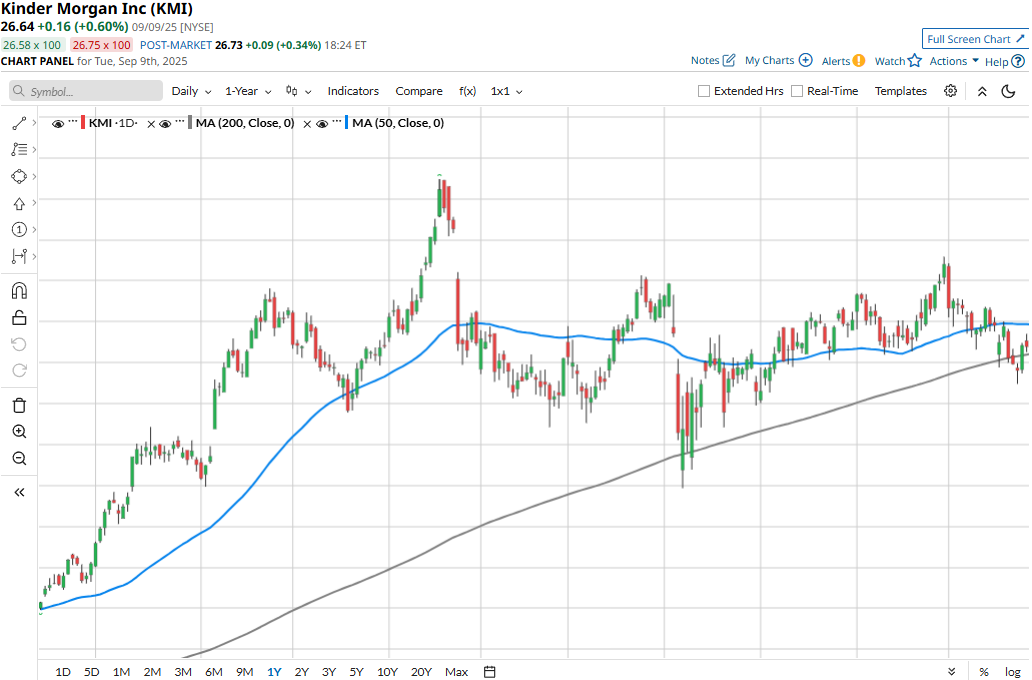Select the 20Y time range
Screen dimensions: 1032x680
coord(421,671)
